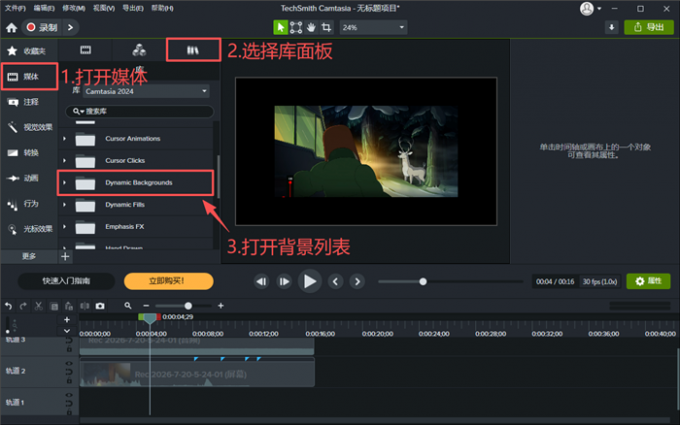
Task: Toggle magnetic track on 轨道 1
Action: pos(69,403)
